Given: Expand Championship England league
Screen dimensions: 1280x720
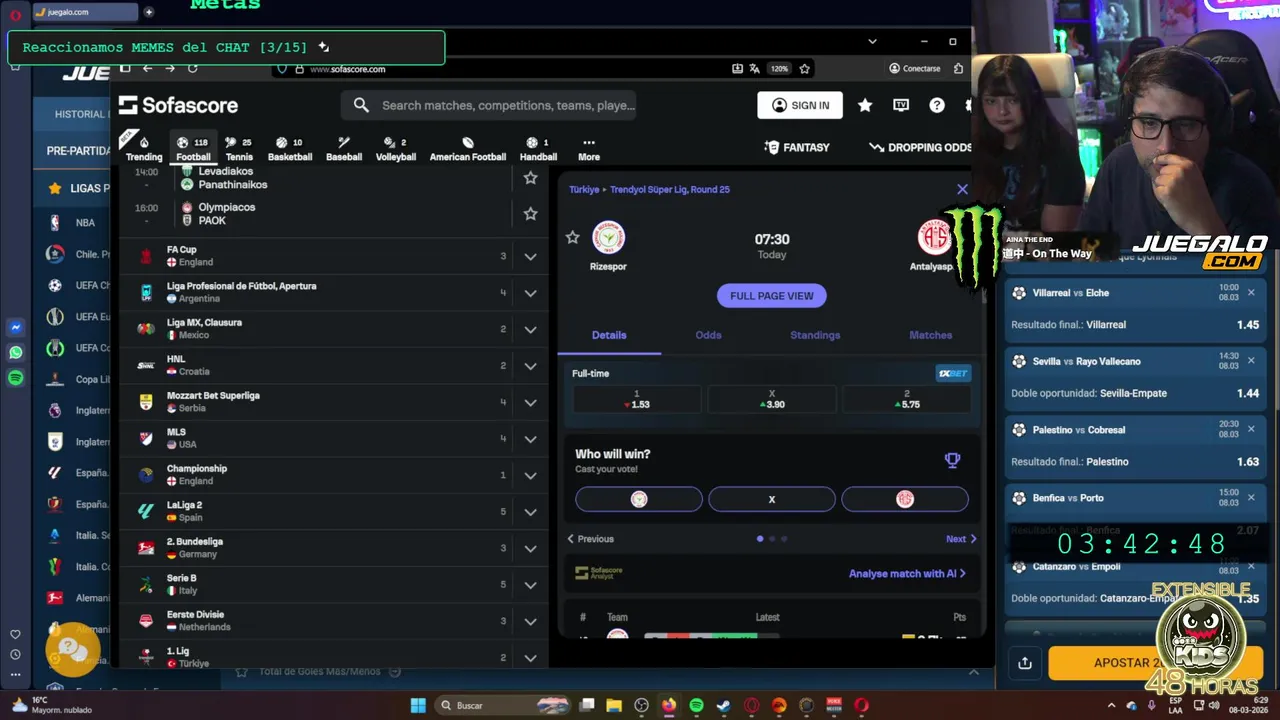Looking at the screenshot, I should (x=531, y=475).
